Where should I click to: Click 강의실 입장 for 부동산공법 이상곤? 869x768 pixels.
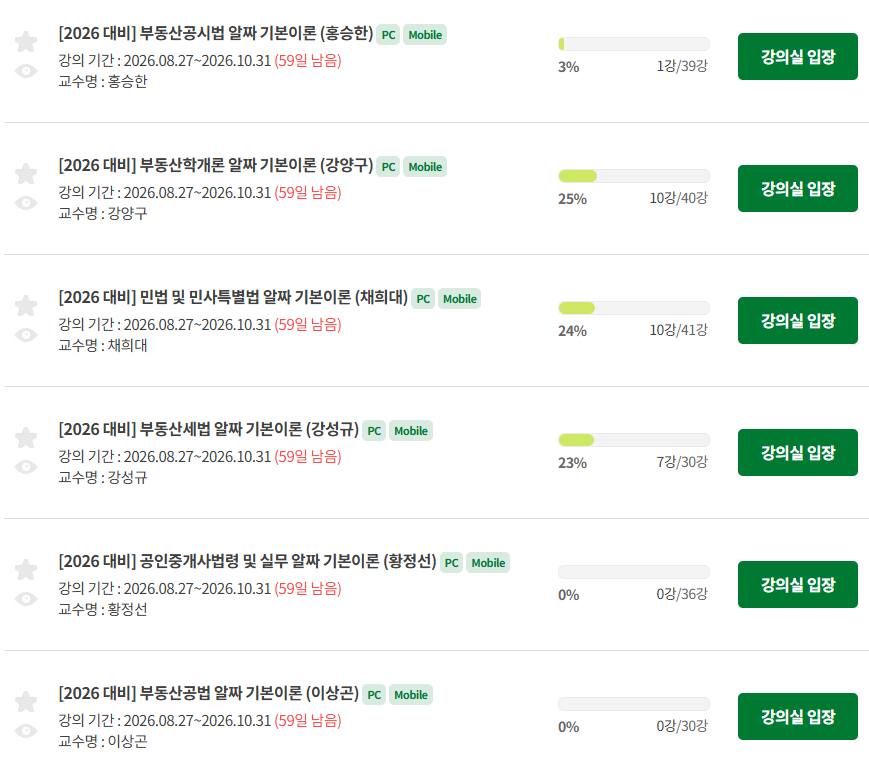[798, 716]
